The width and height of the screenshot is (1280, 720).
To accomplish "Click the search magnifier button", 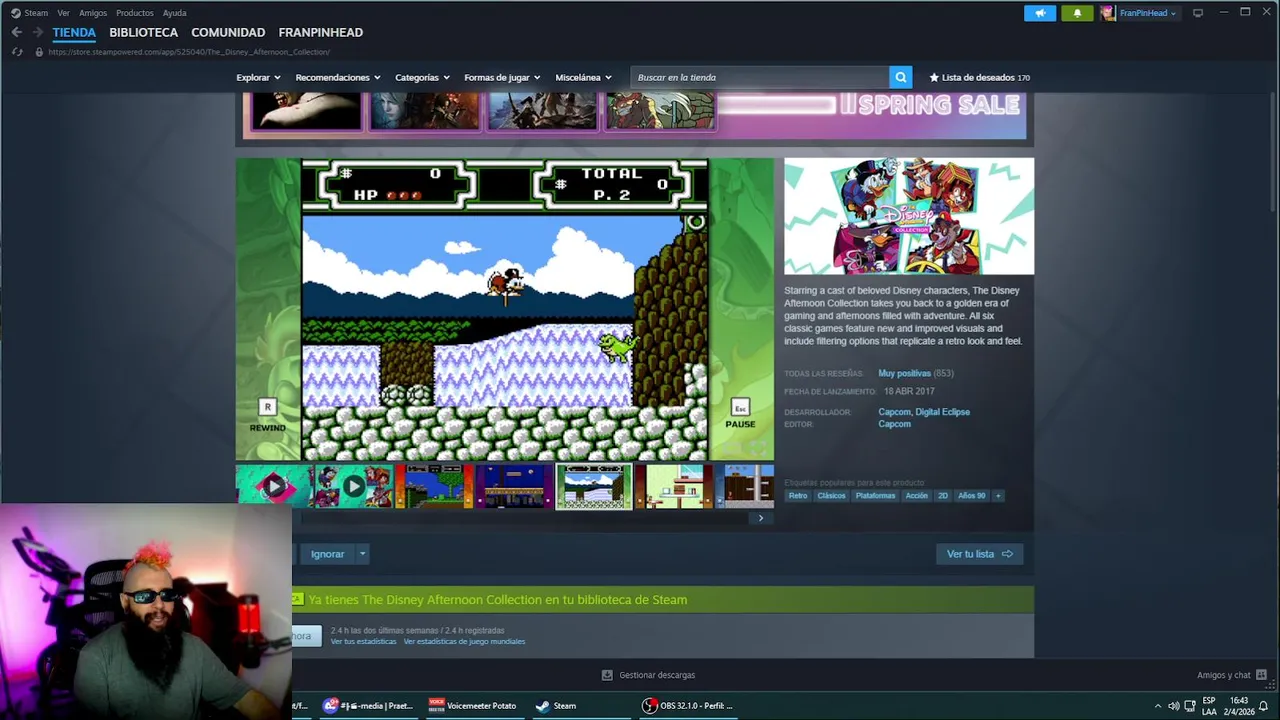I will click(x=901, y=77).
